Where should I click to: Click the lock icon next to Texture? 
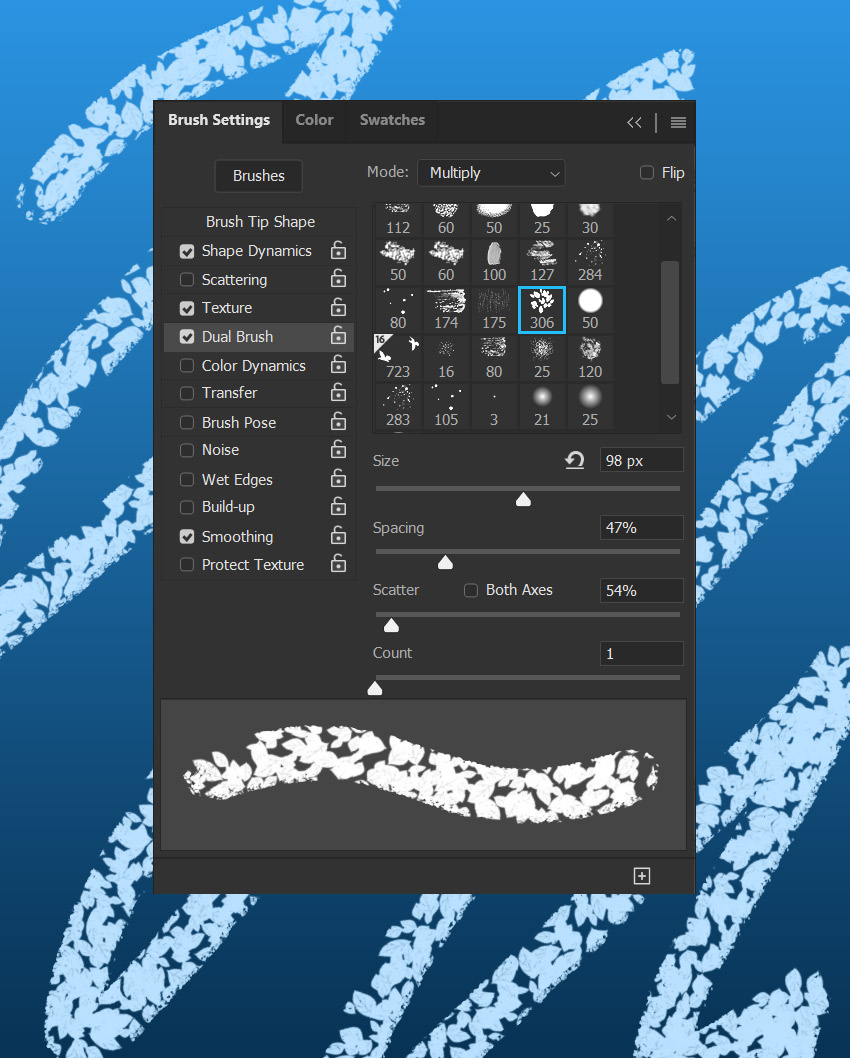coord(338,307)
